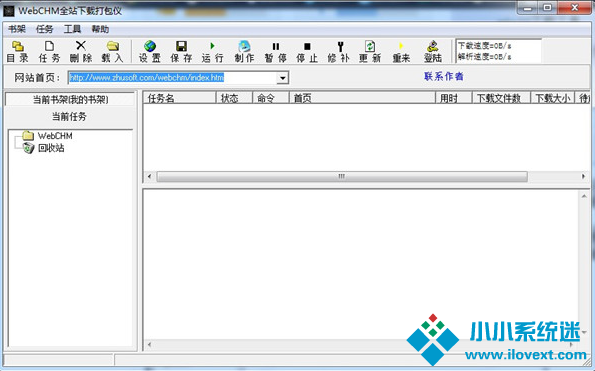Click the 更新 (Update) refresh icon

coord(370,46)
